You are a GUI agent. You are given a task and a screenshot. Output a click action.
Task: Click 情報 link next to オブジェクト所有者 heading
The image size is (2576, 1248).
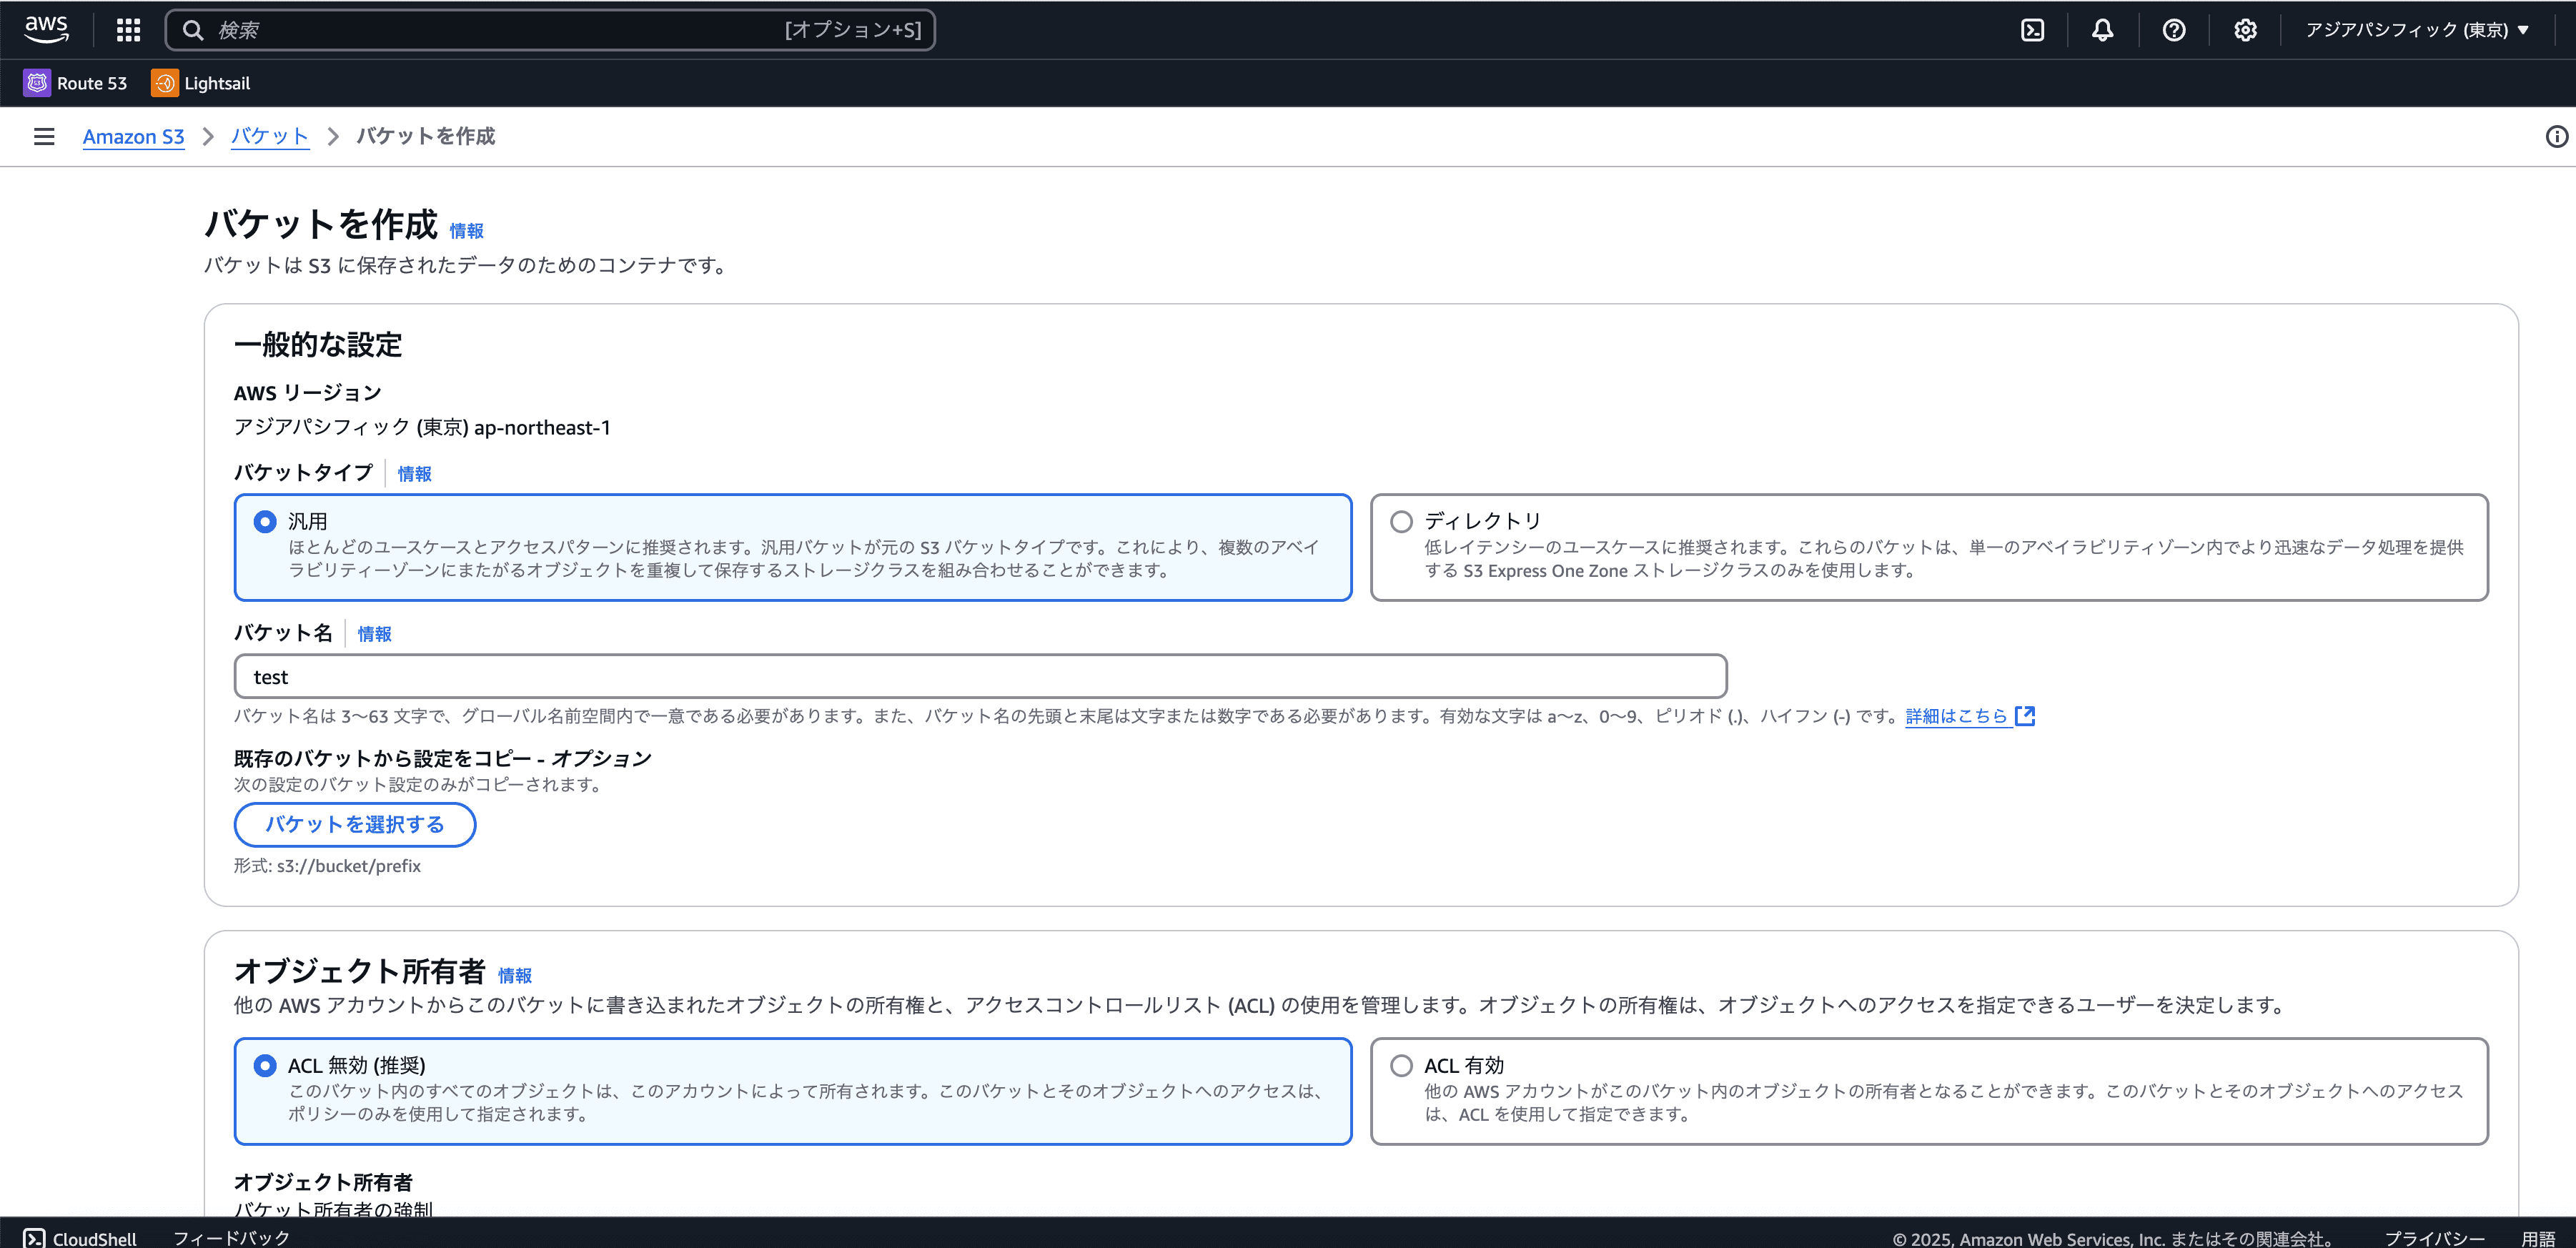pyautogui.click(x=514, y=975)
